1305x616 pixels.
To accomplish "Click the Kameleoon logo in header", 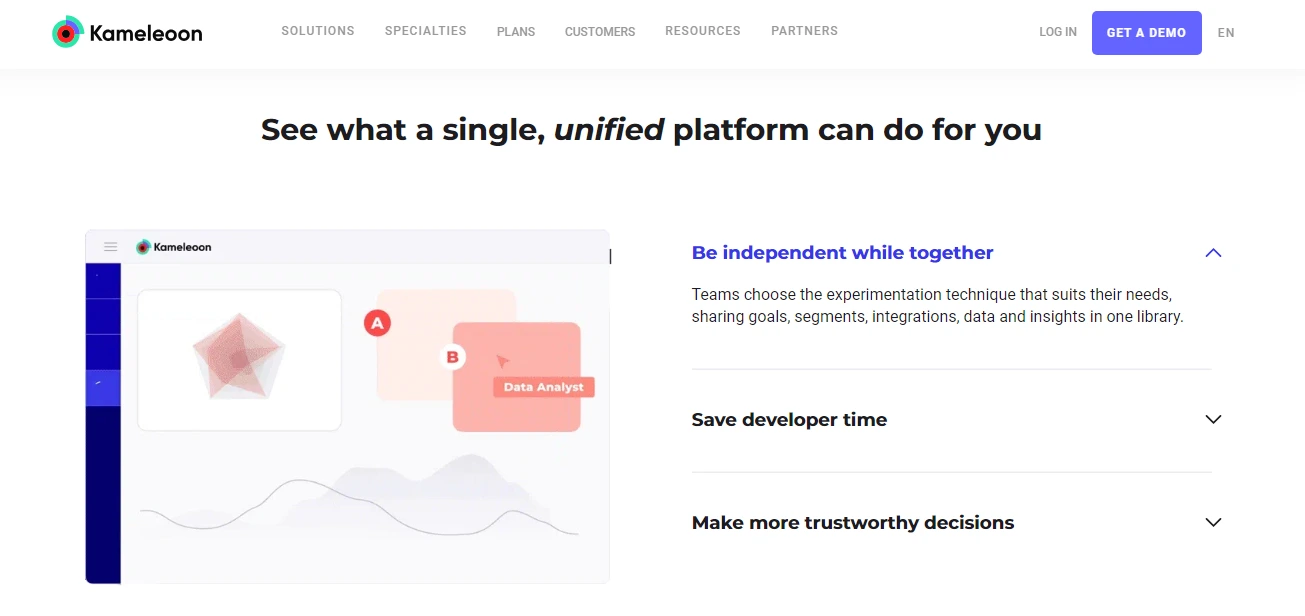I will click(x=127, y=33).
